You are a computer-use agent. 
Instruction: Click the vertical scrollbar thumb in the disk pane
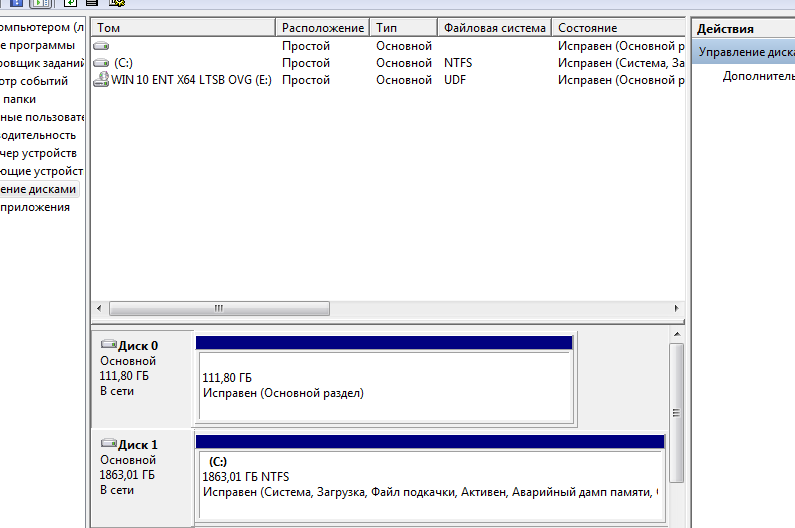676,413
